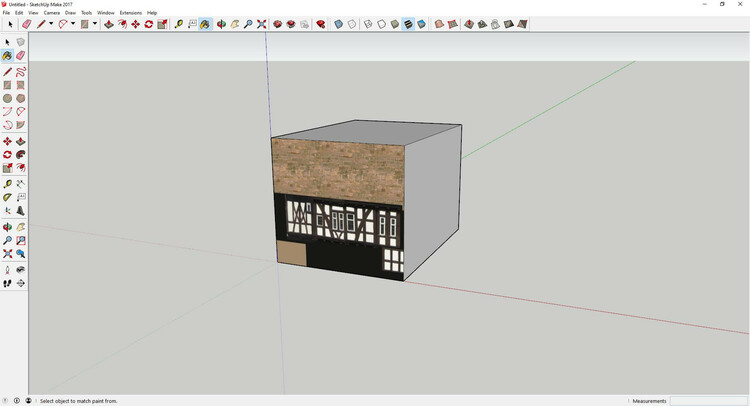Click the active Shaded With Textures style

(x=408, y=24)
